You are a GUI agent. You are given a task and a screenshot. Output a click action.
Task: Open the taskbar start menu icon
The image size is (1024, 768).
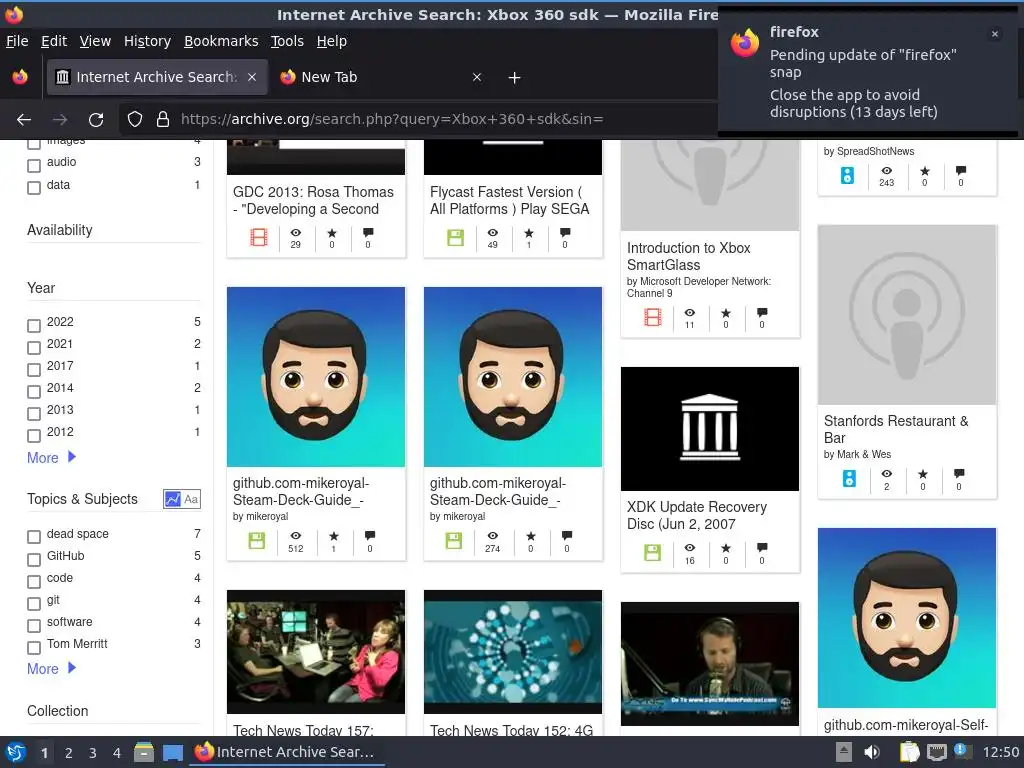pos(16,752)
